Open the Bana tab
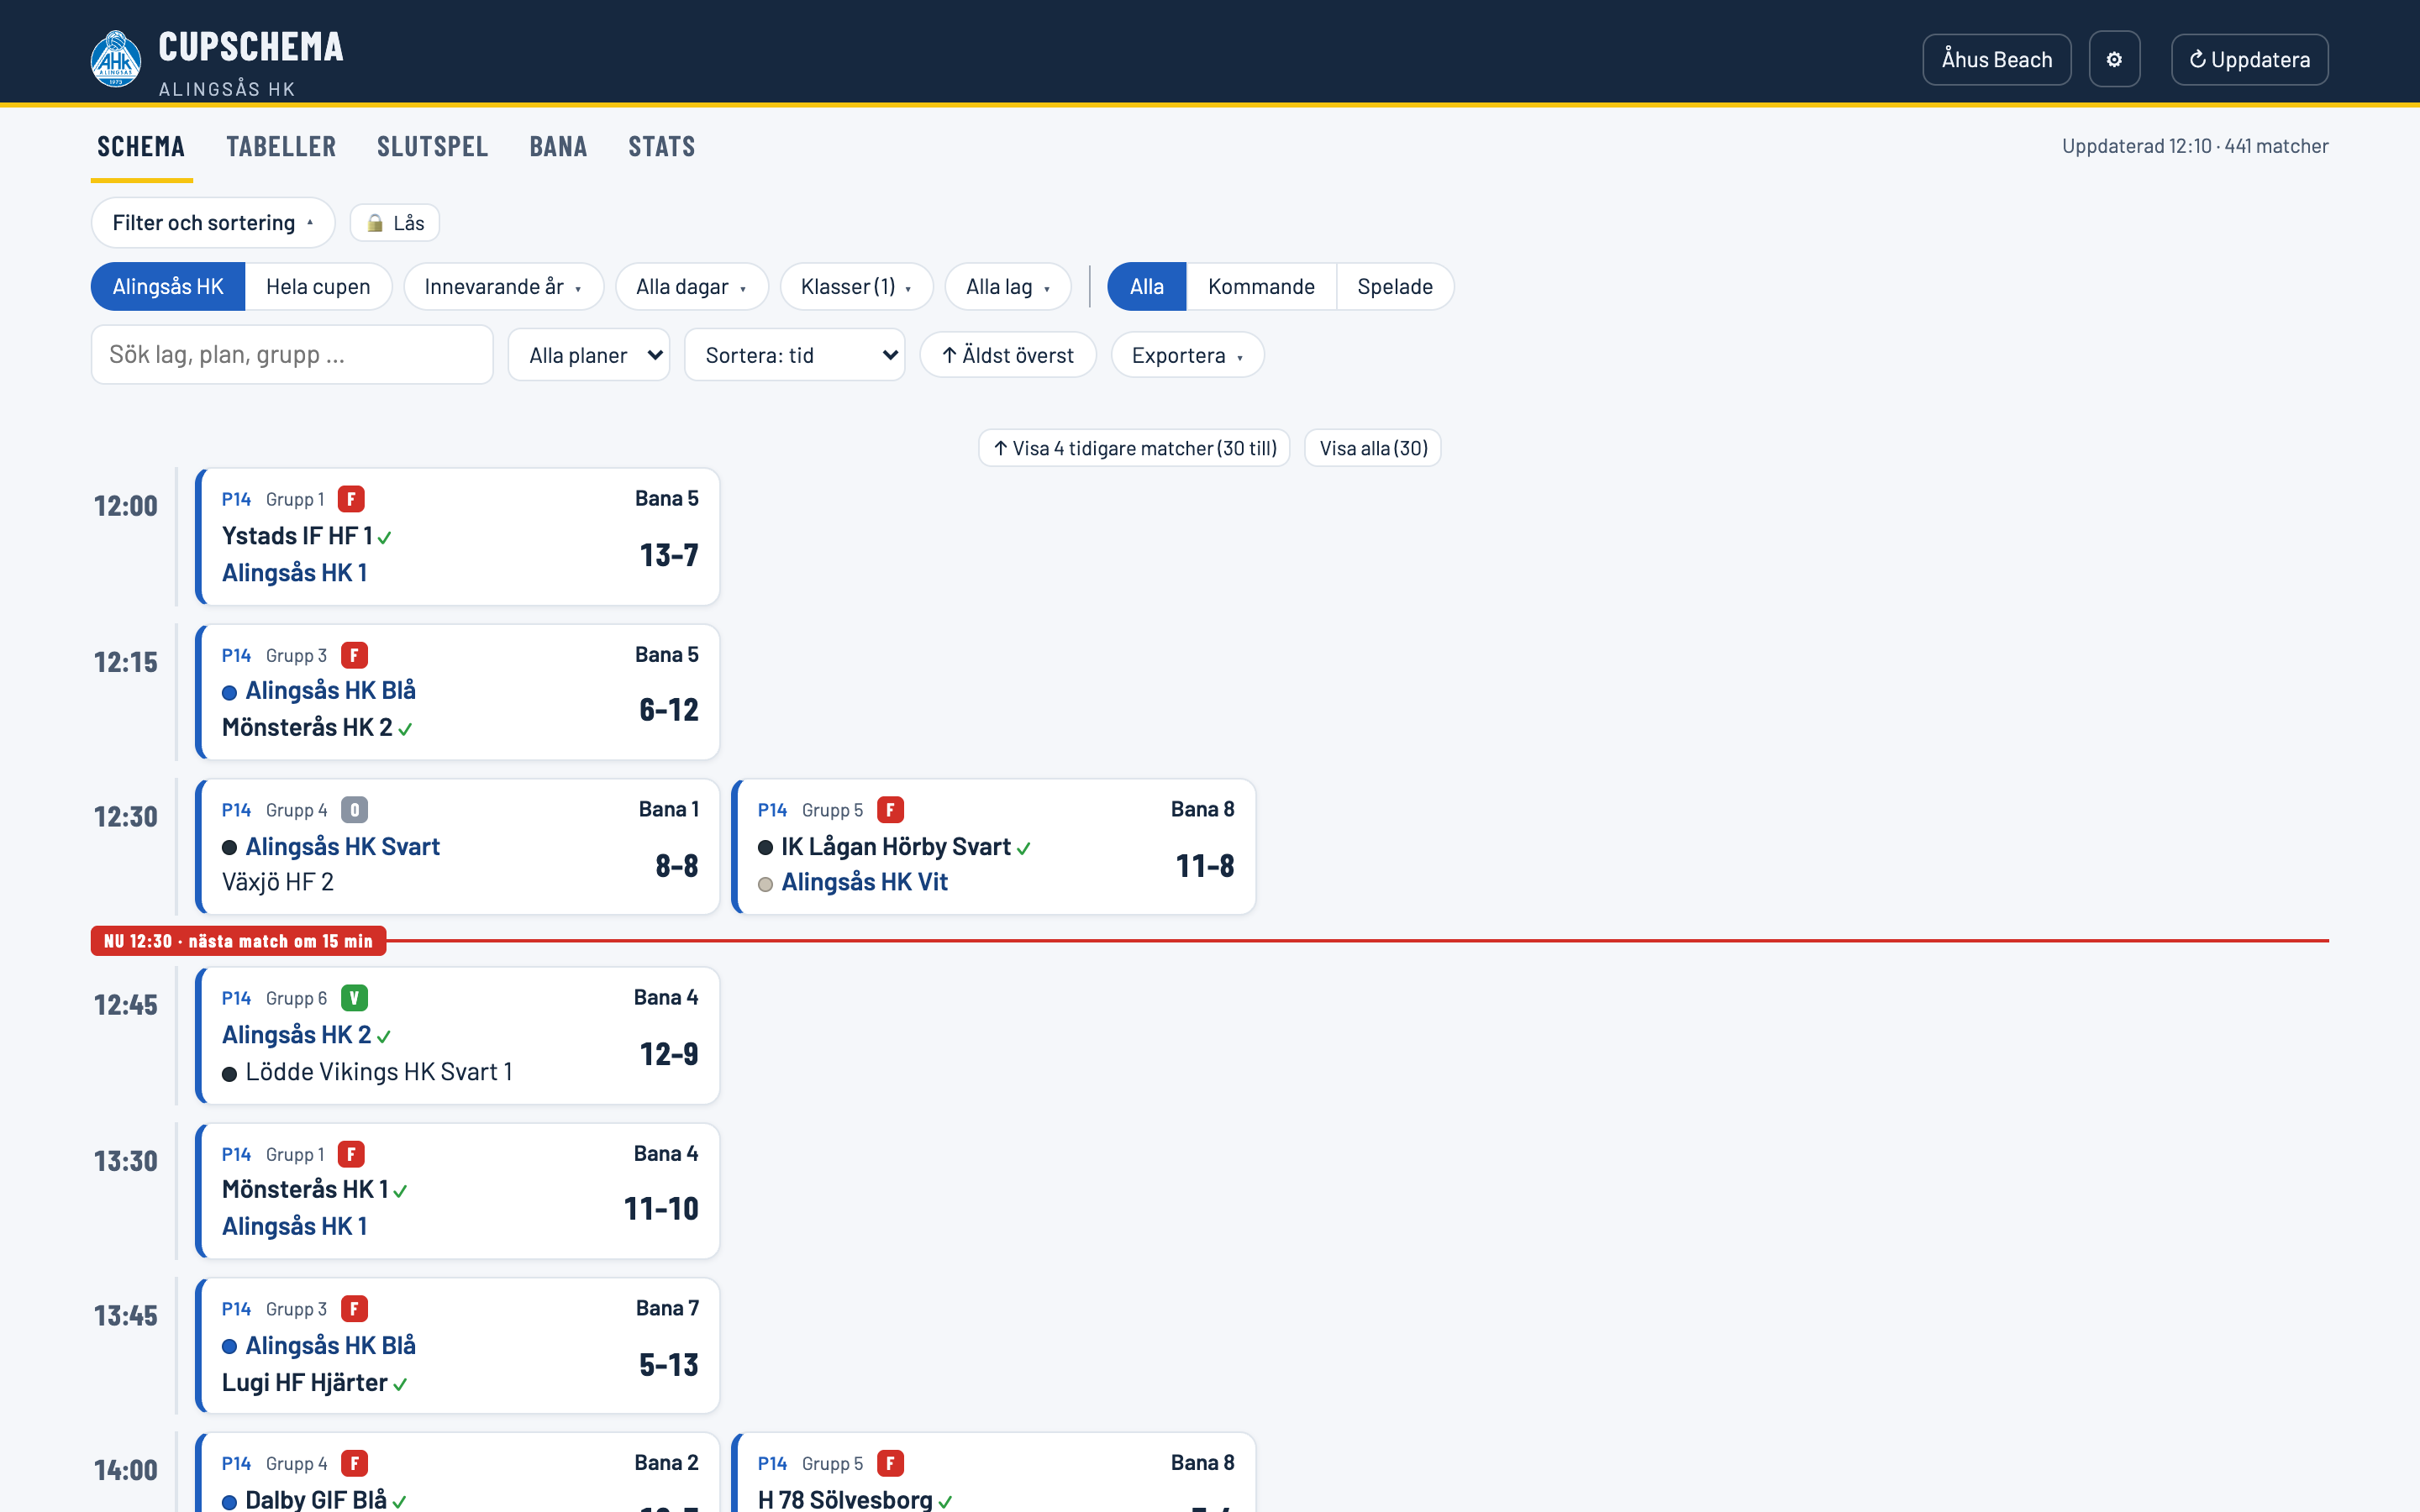 pyautogui.click(x=558, y=147)
